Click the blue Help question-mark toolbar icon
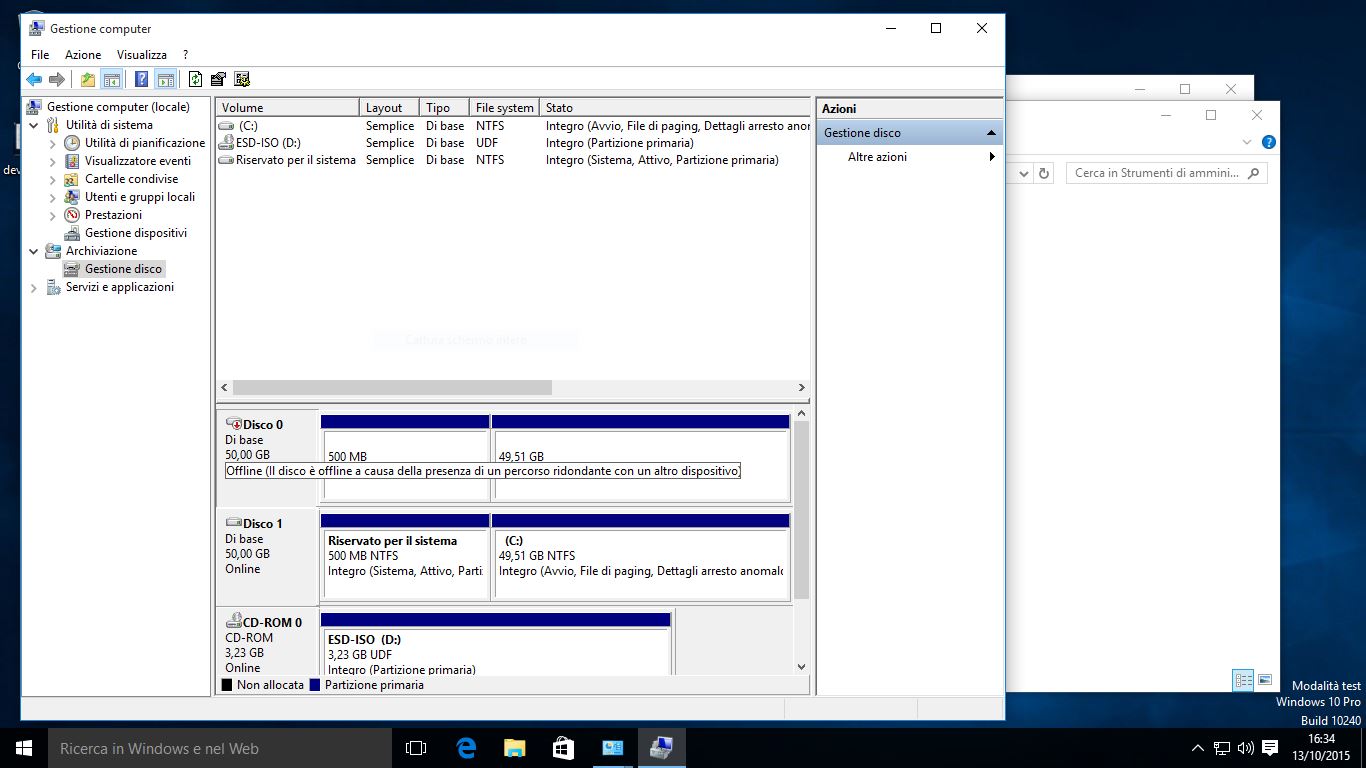The width and height of the screenshot is (1366, 768). 141,80
